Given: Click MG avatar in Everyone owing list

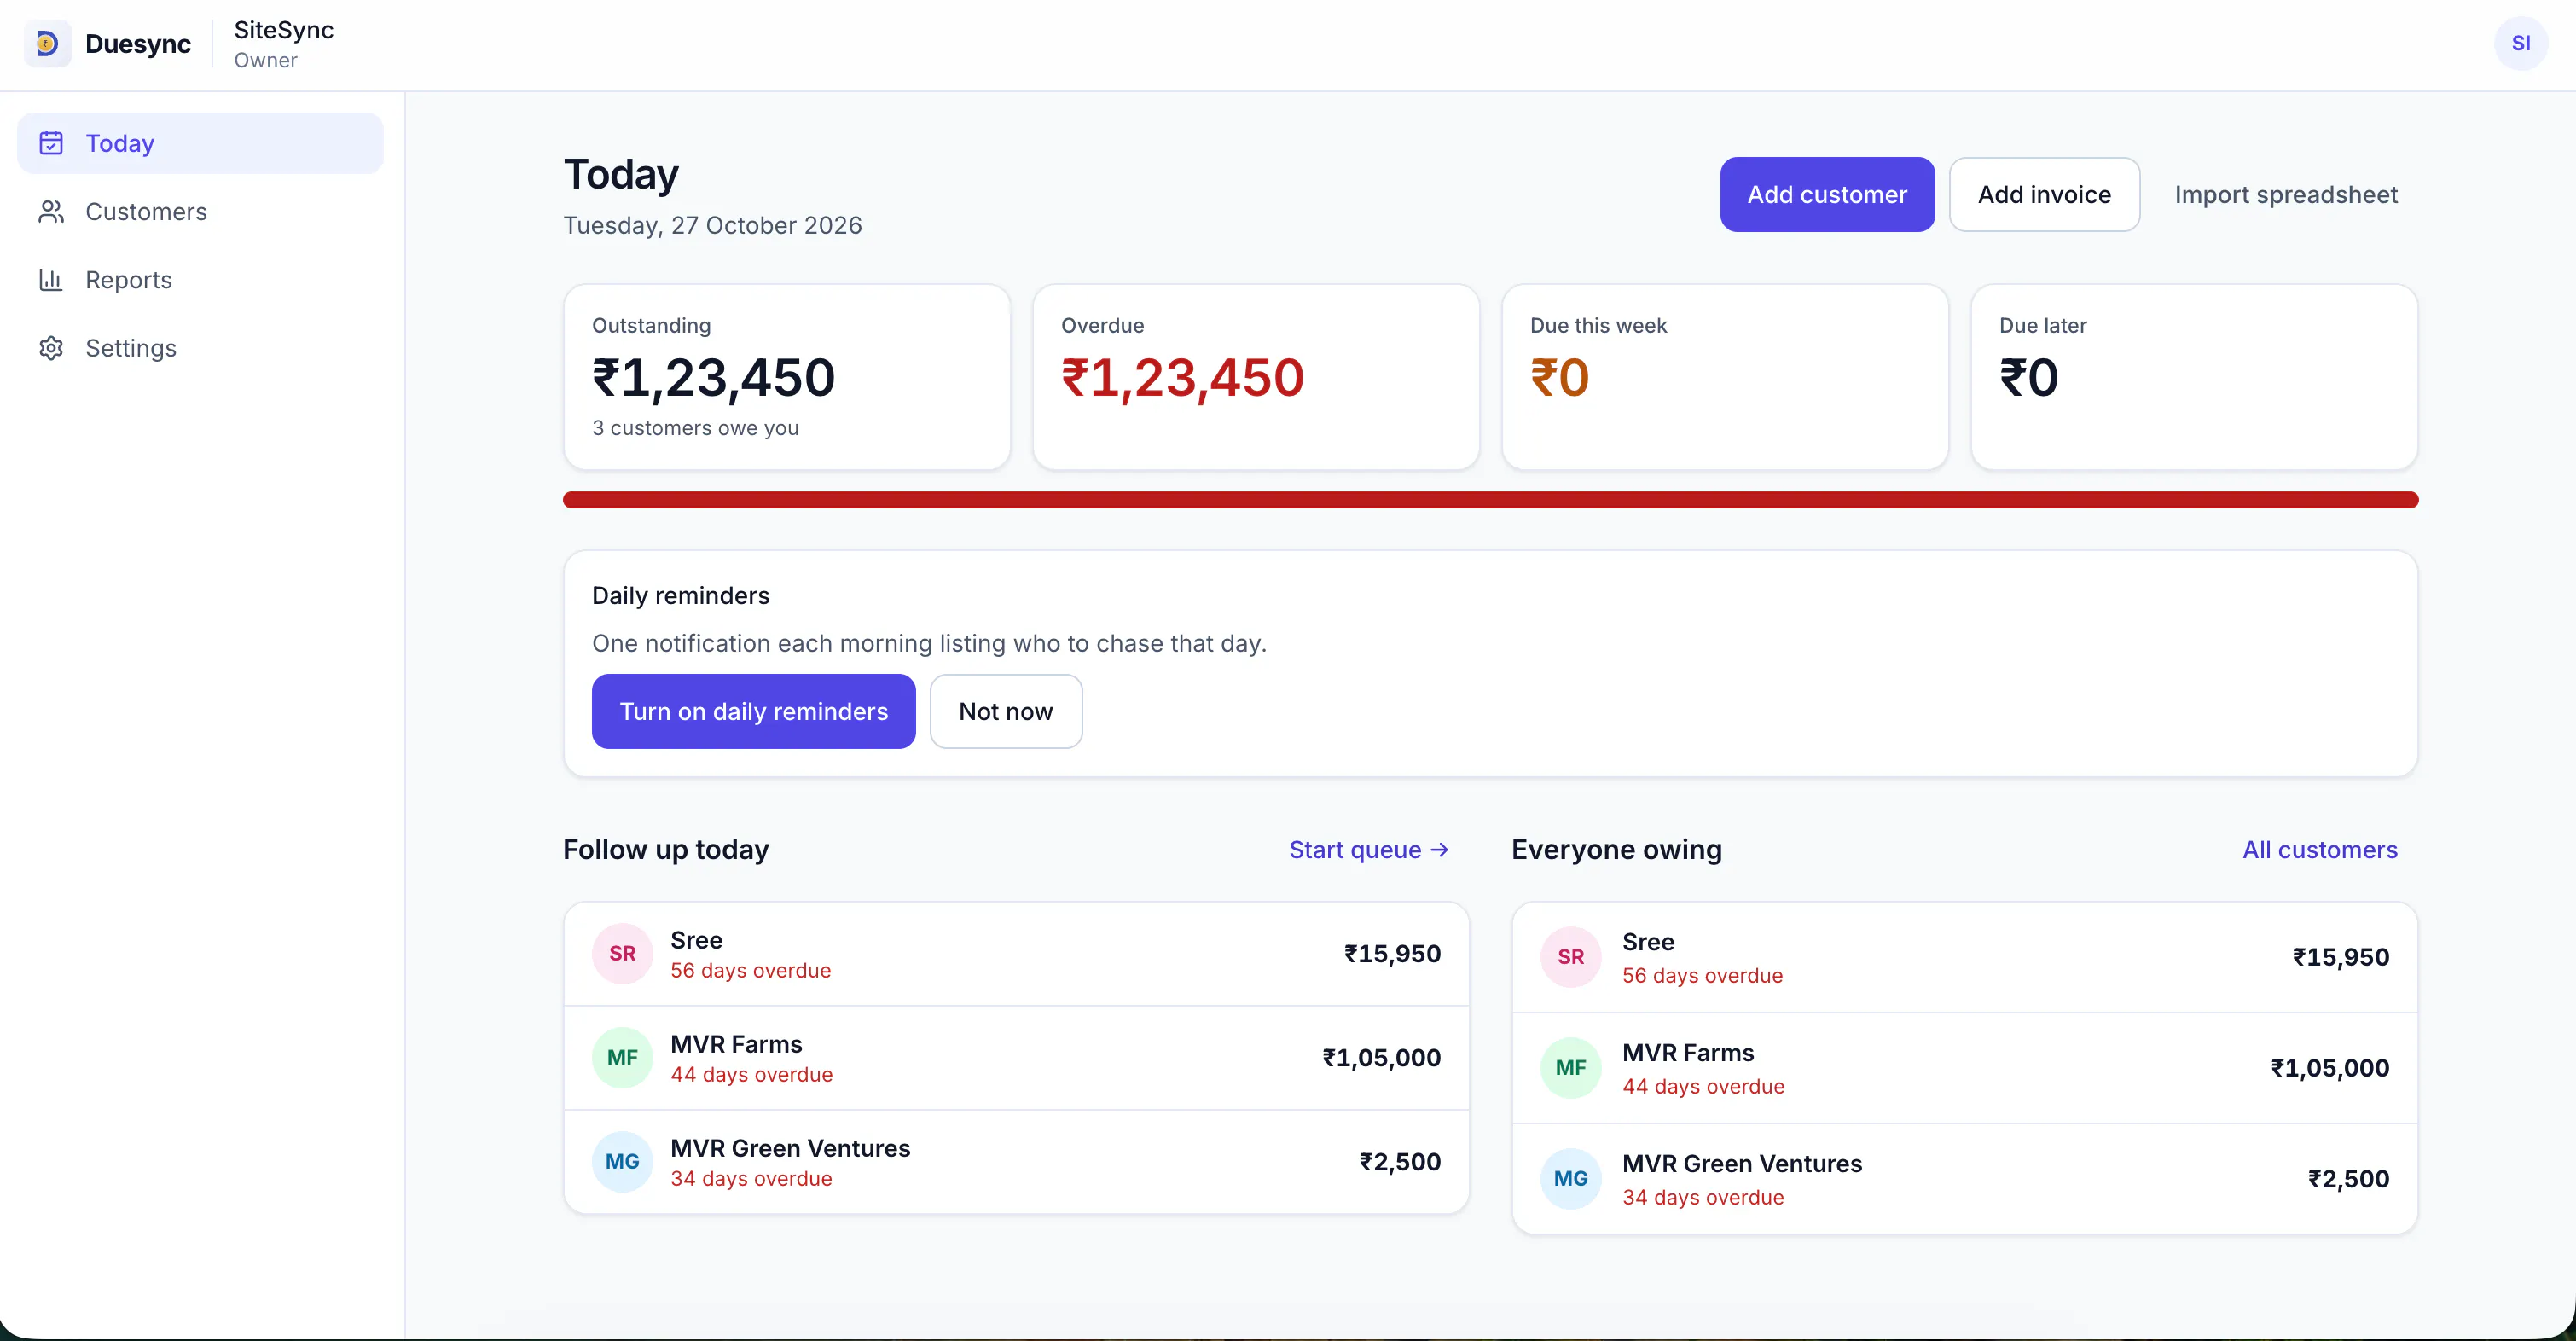Looking at the screenshot, I should 1570,1179.
